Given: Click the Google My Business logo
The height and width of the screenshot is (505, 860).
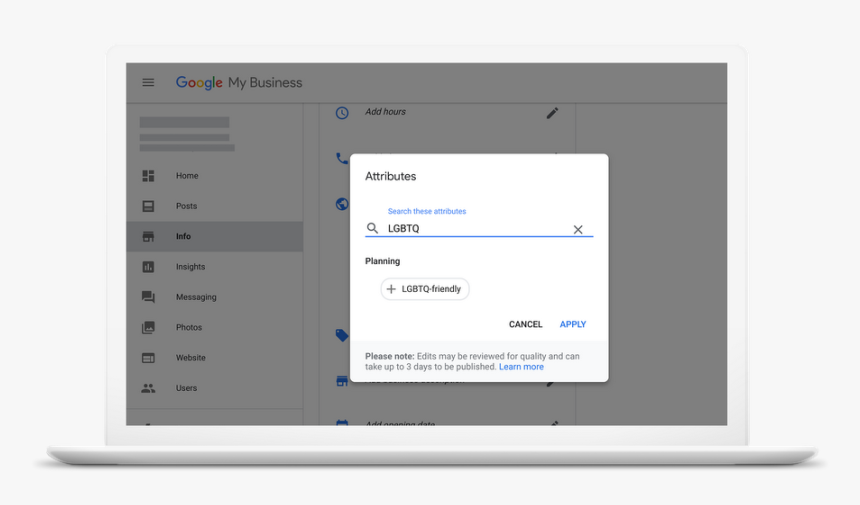Looking at the screenshot, I should pyautogui.click(x=239, y=83).
